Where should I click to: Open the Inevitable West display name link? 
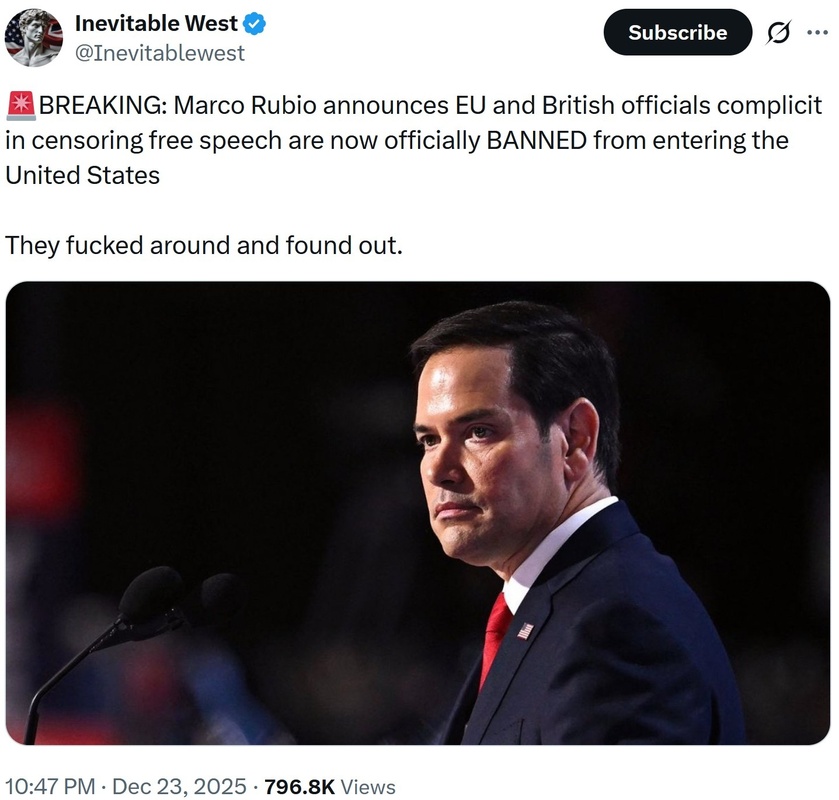tap(156, 24)
